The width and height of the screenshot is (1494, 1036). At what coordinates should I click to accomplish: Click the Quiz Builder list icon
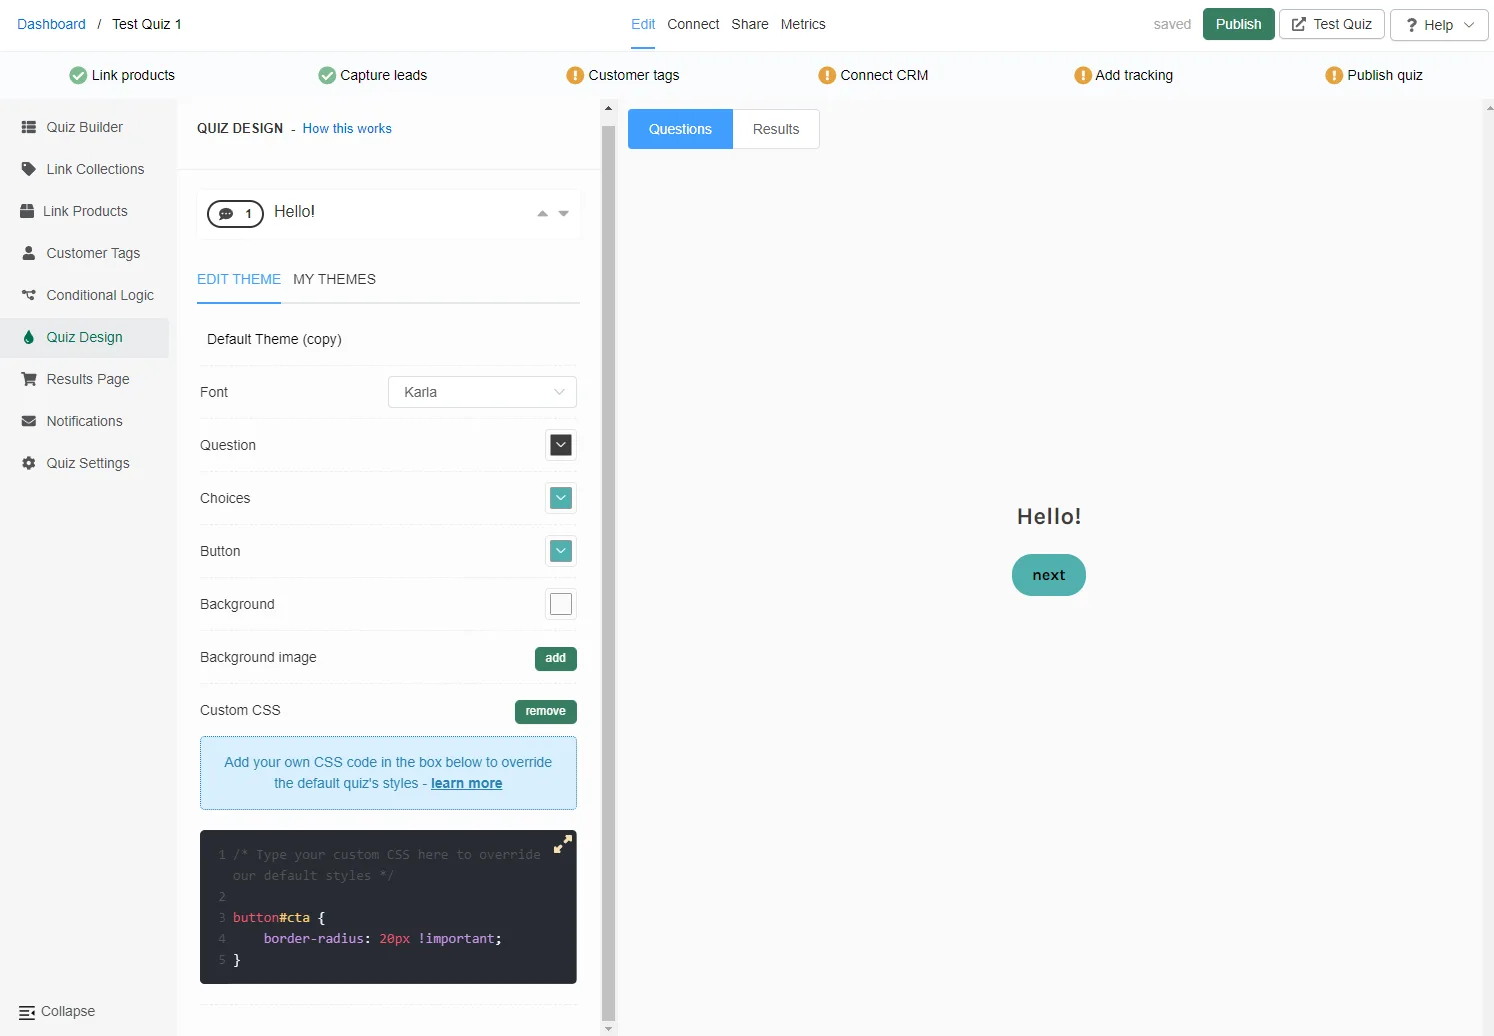point(29,127)
